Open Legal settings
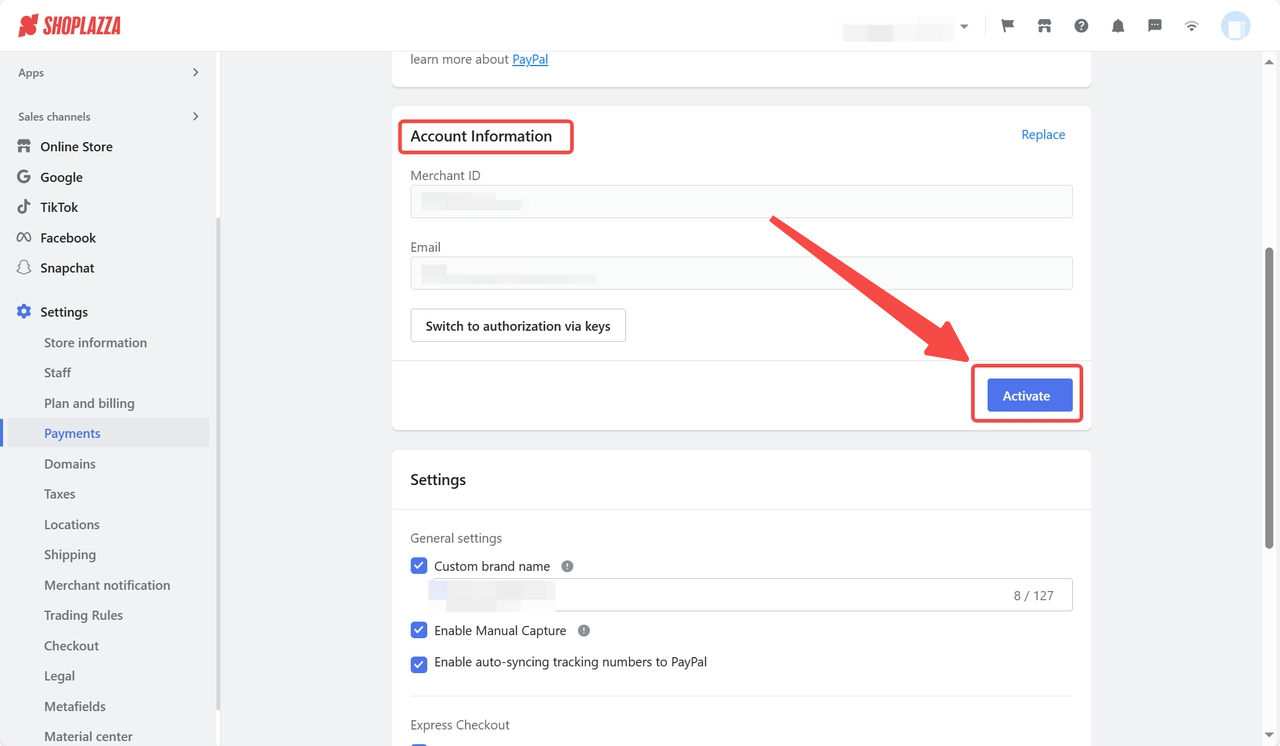 59,676
